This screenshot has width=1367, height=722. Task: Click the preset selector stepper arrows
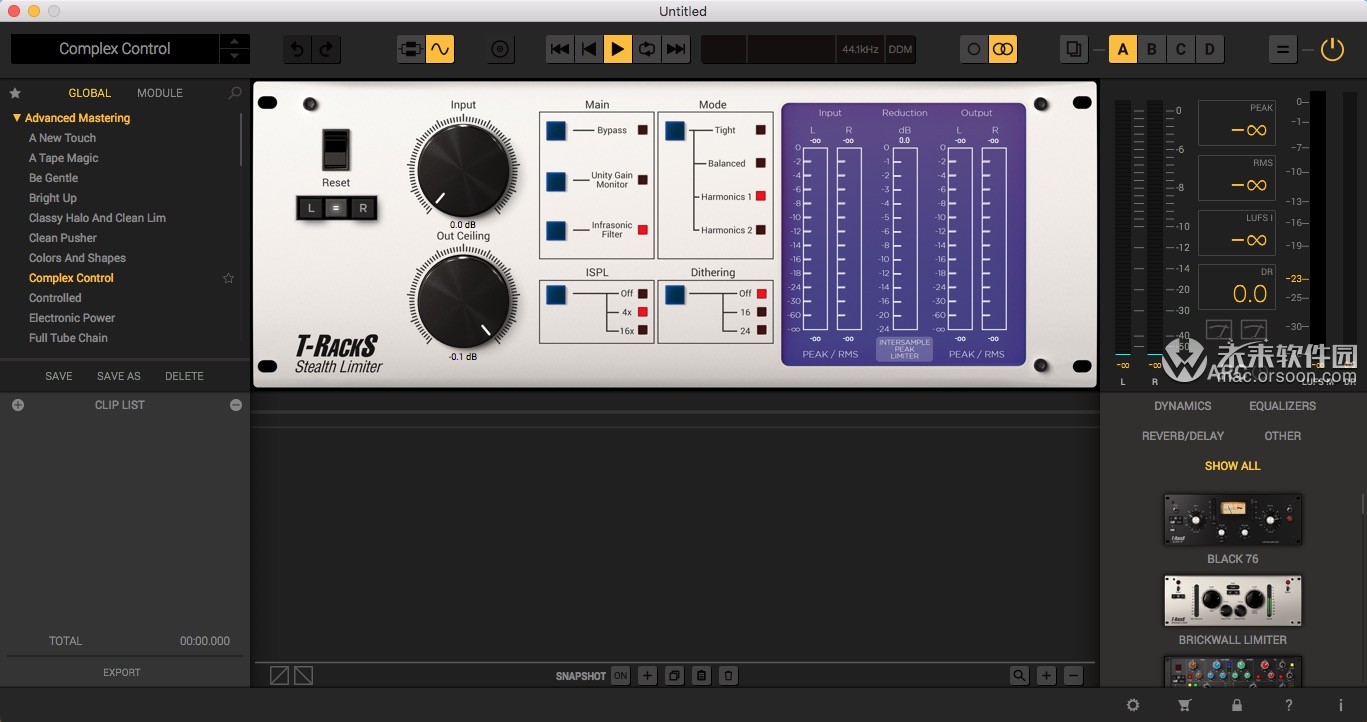coord(234,48)
